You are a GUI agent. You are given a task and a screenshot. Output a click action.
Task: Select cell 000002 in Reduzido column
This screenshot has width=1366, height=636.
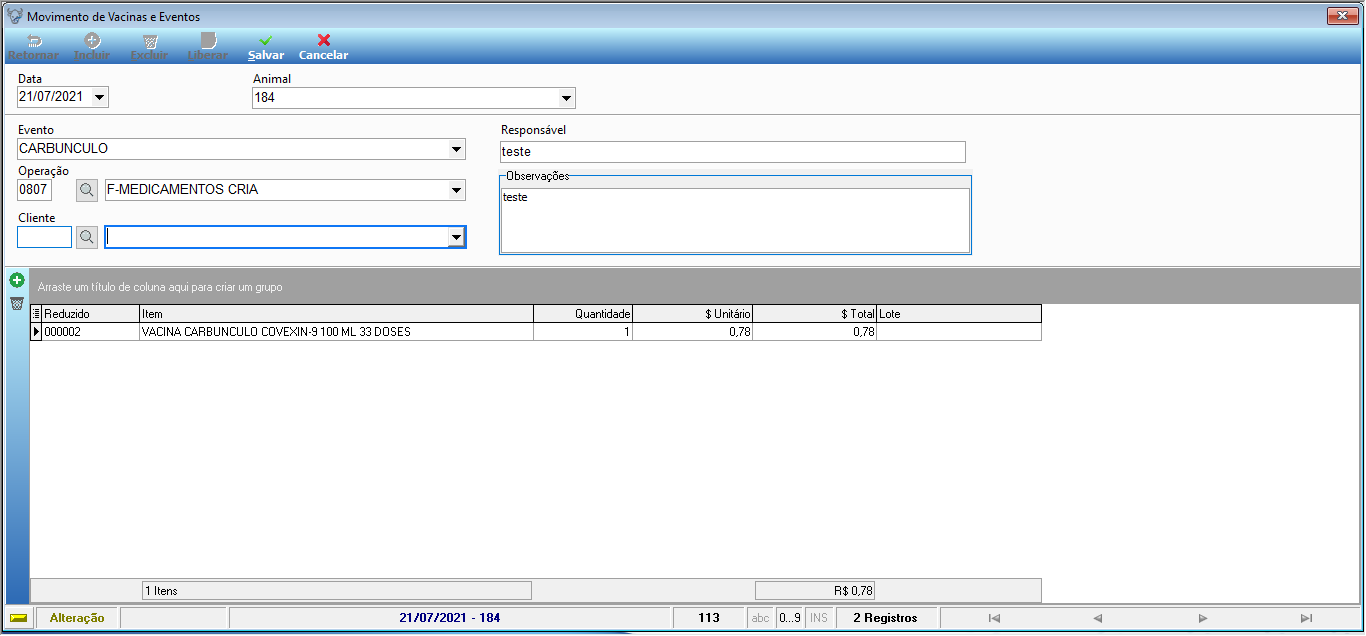click(90, 332)
